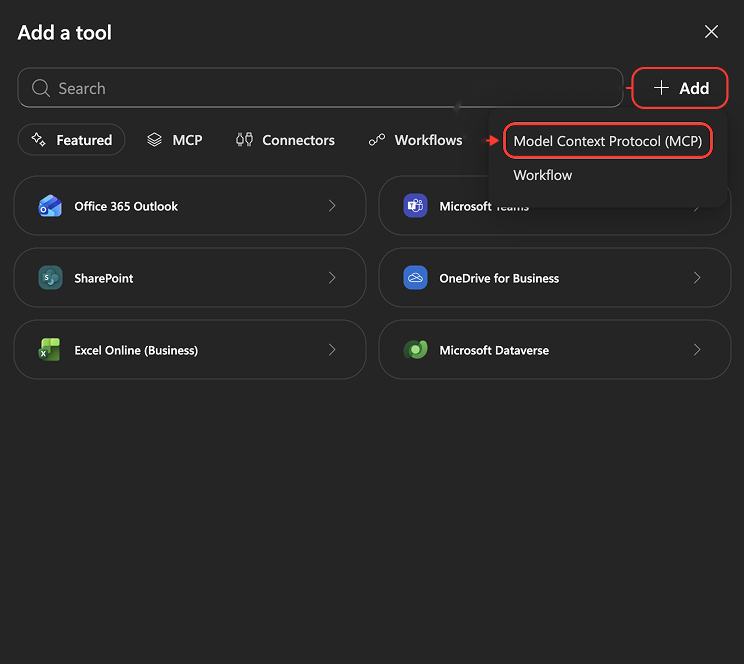
Task: Click the plus icon in Add button
Action: pos(661,88)
